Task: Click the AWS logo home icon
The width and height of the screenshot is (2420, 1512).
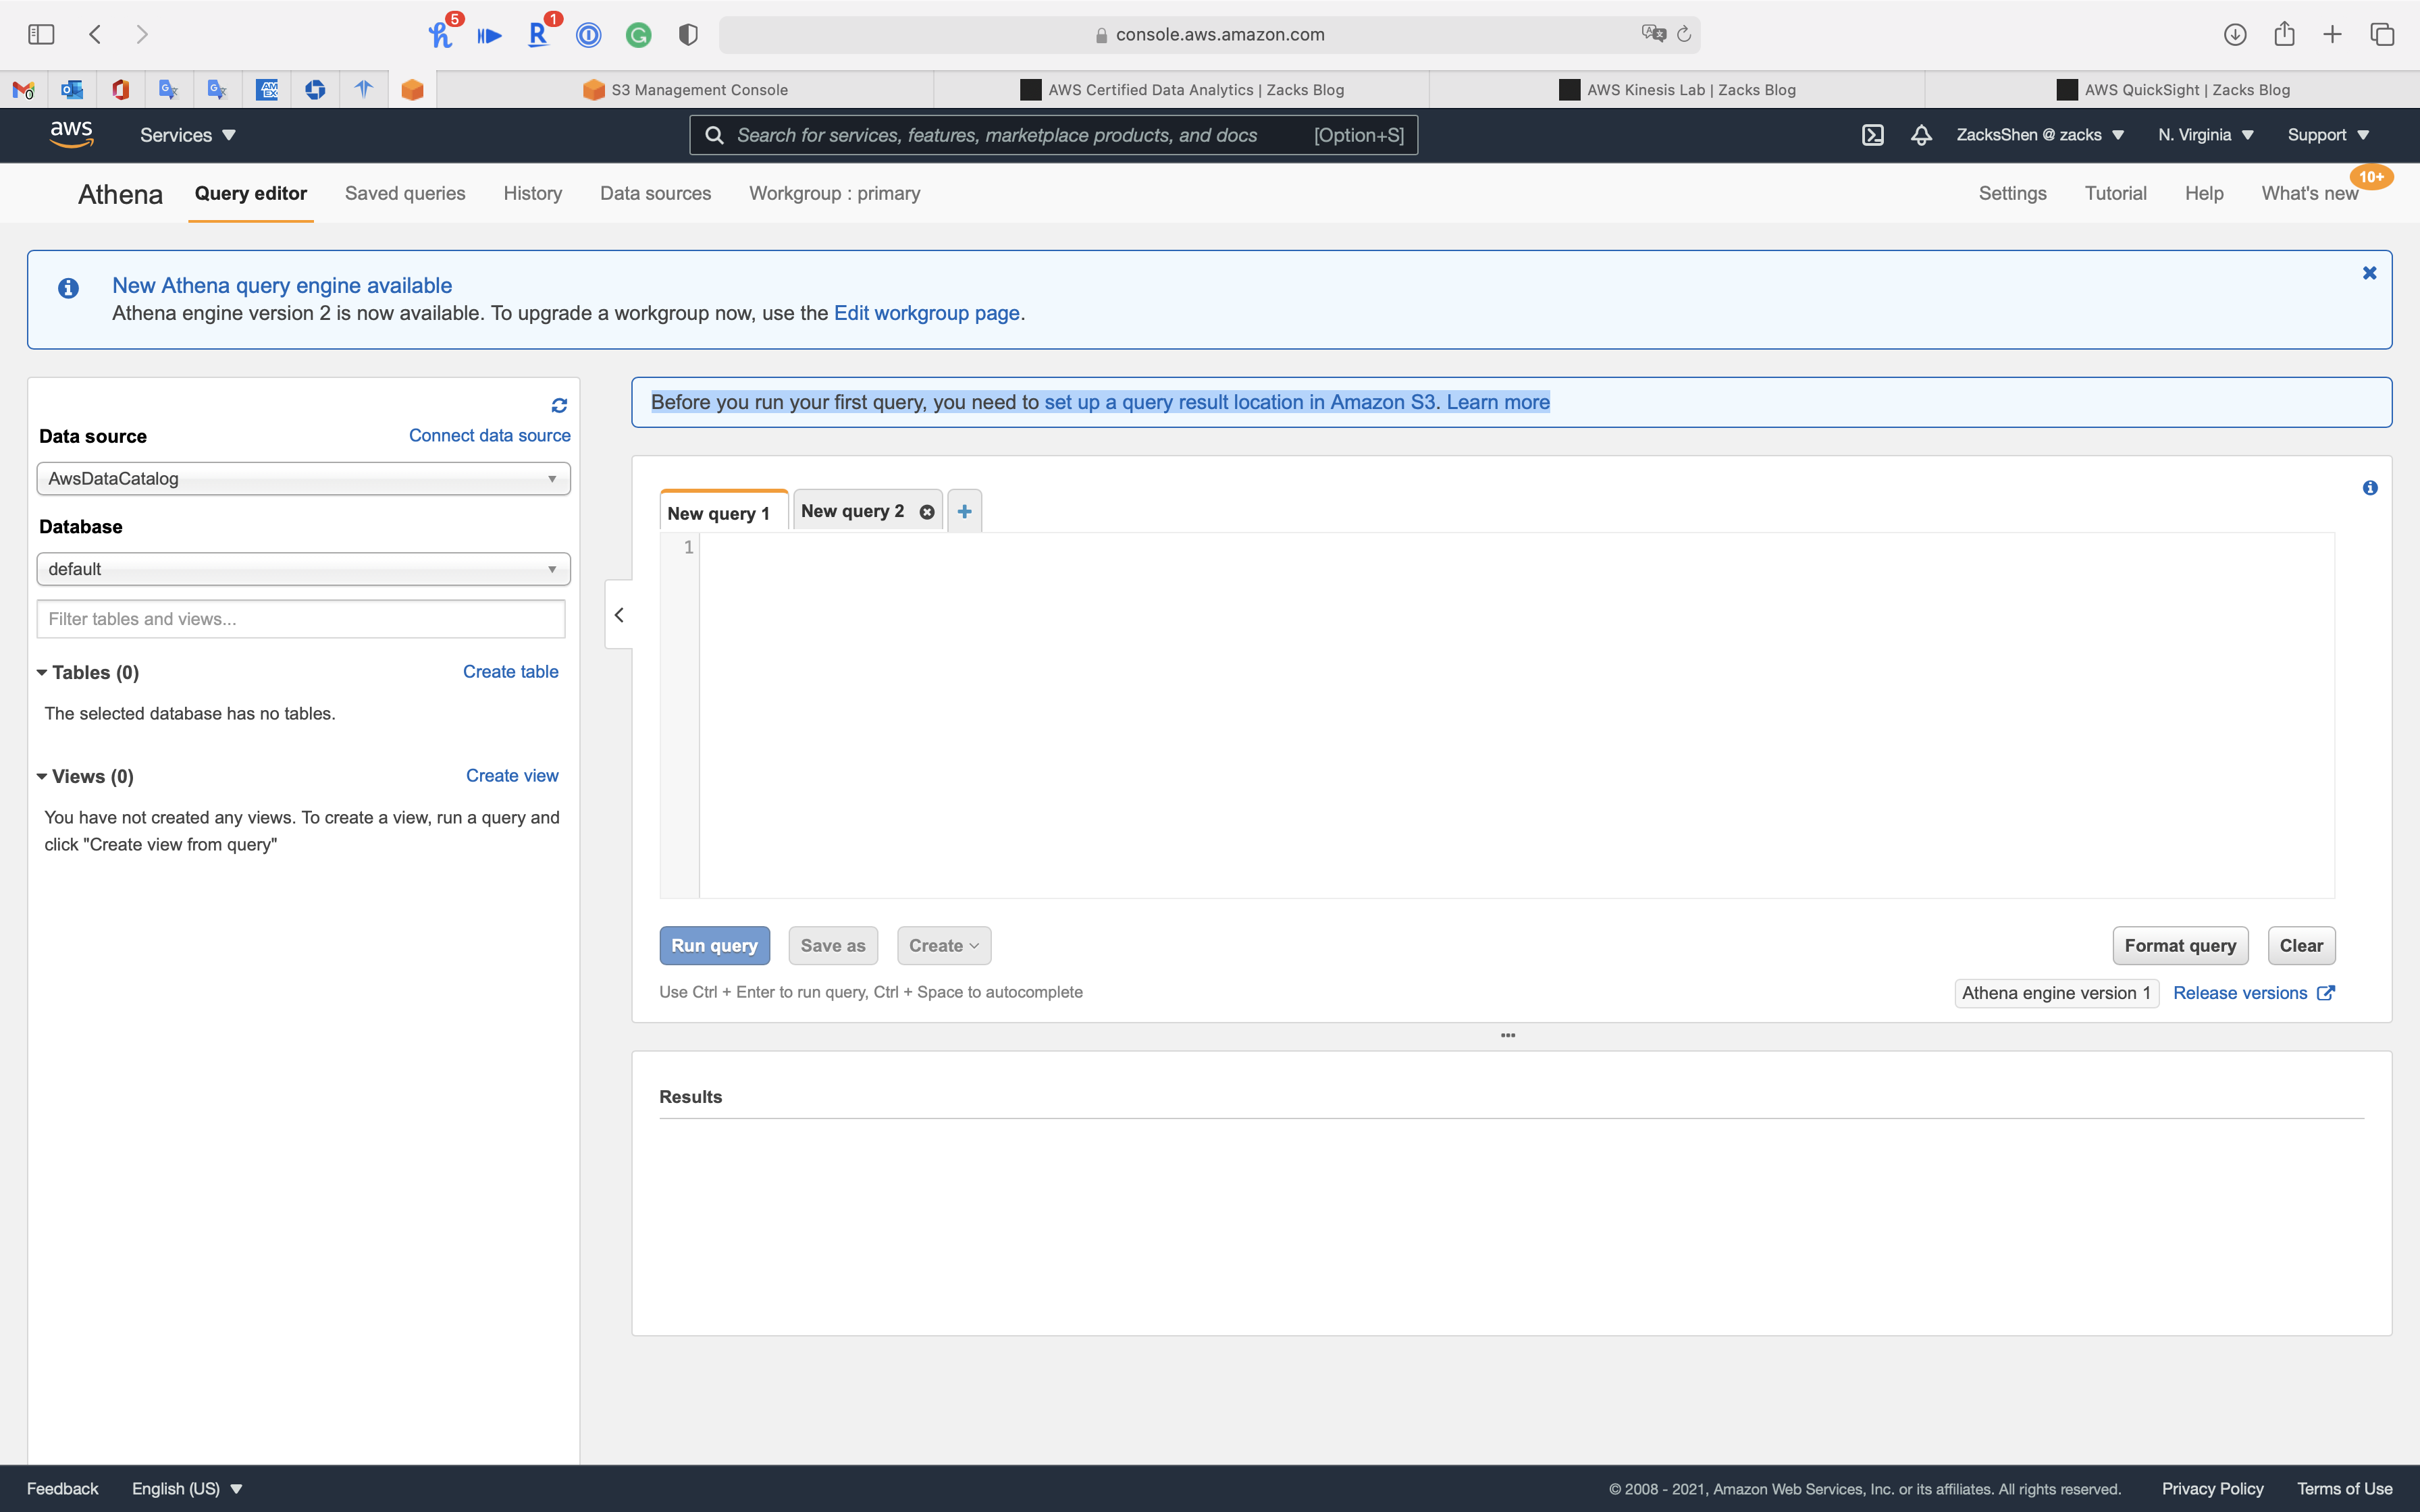Action: point(71,134)
